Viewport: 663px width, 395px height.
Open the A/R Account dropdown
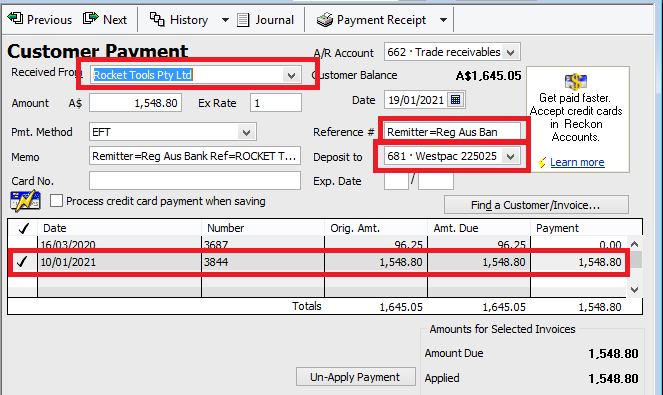(511, 52)
